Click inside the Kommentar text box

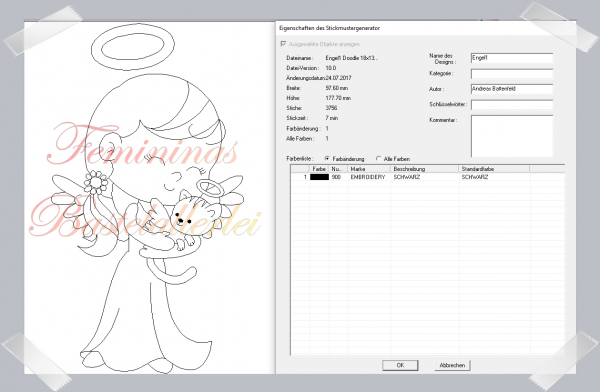pos(512,136)
